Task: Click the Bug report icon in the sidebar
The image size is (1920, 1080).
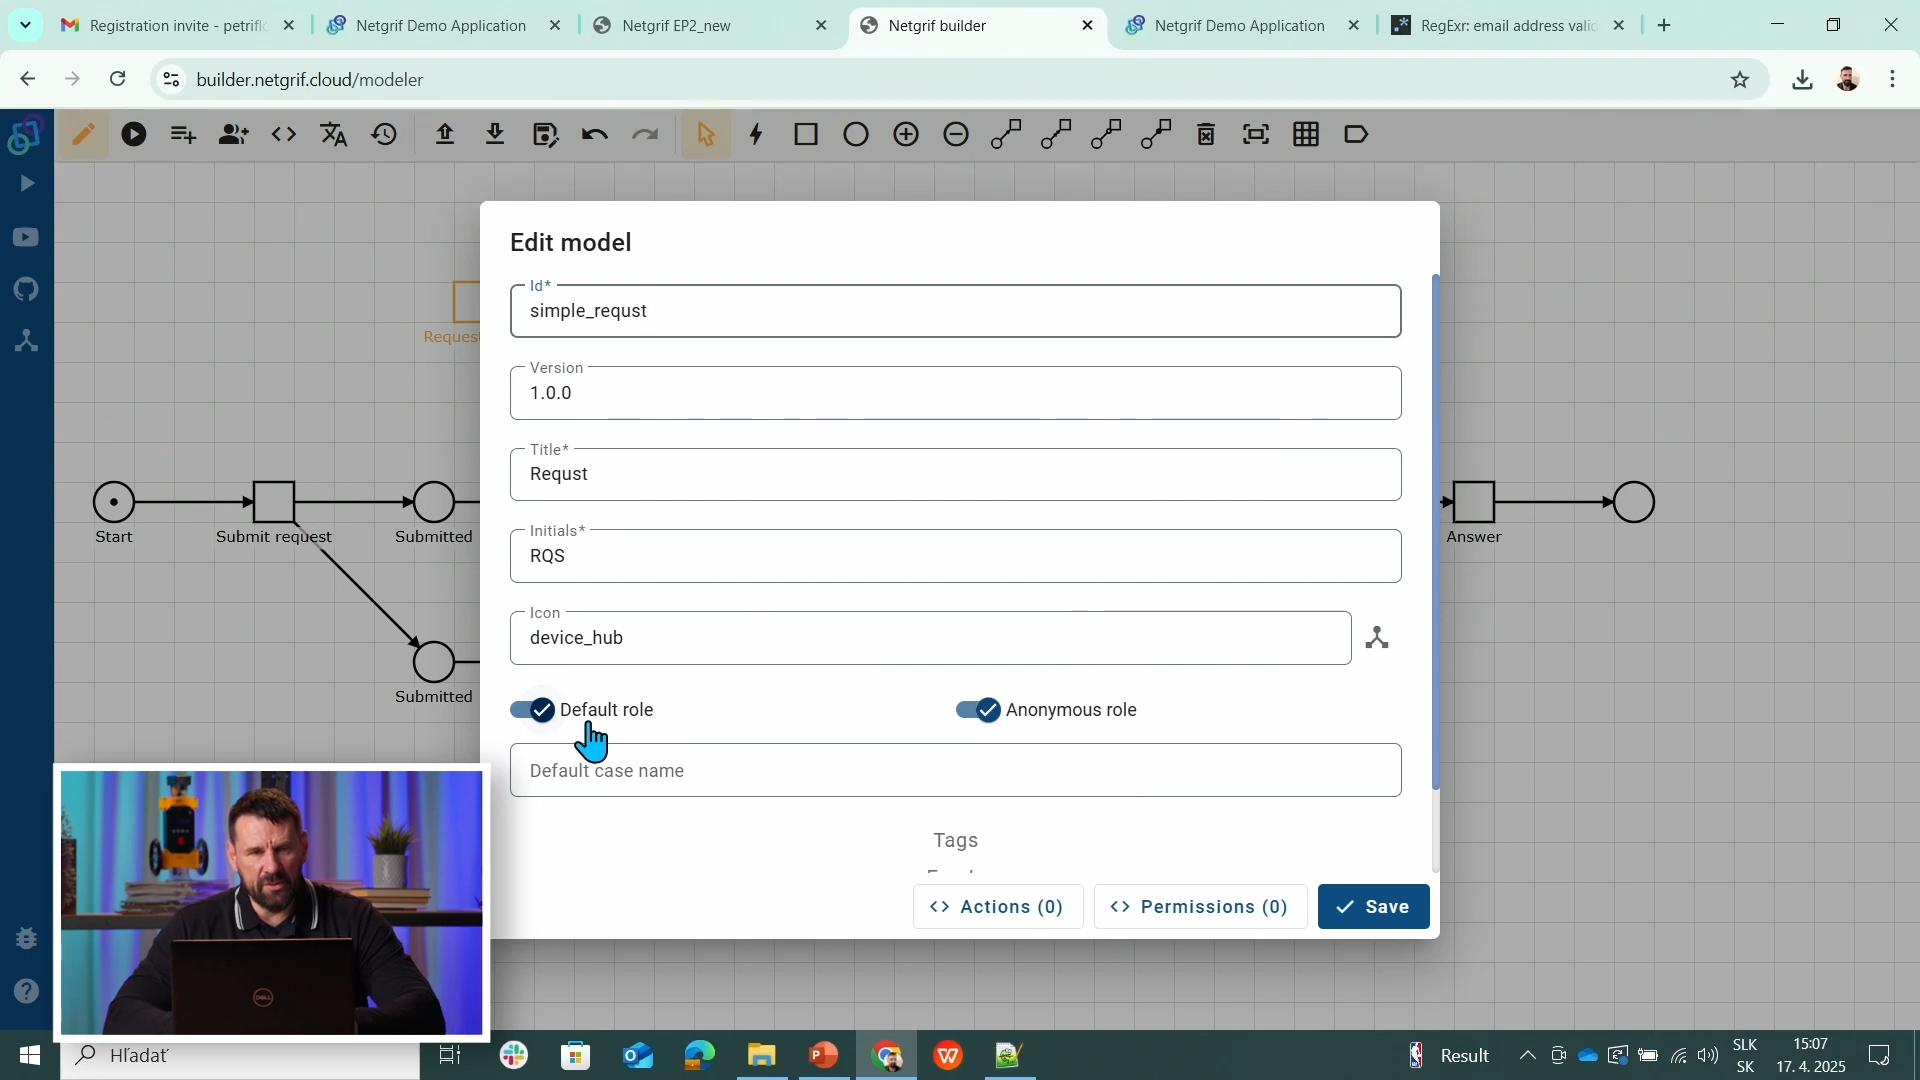Action: [25, 938]
